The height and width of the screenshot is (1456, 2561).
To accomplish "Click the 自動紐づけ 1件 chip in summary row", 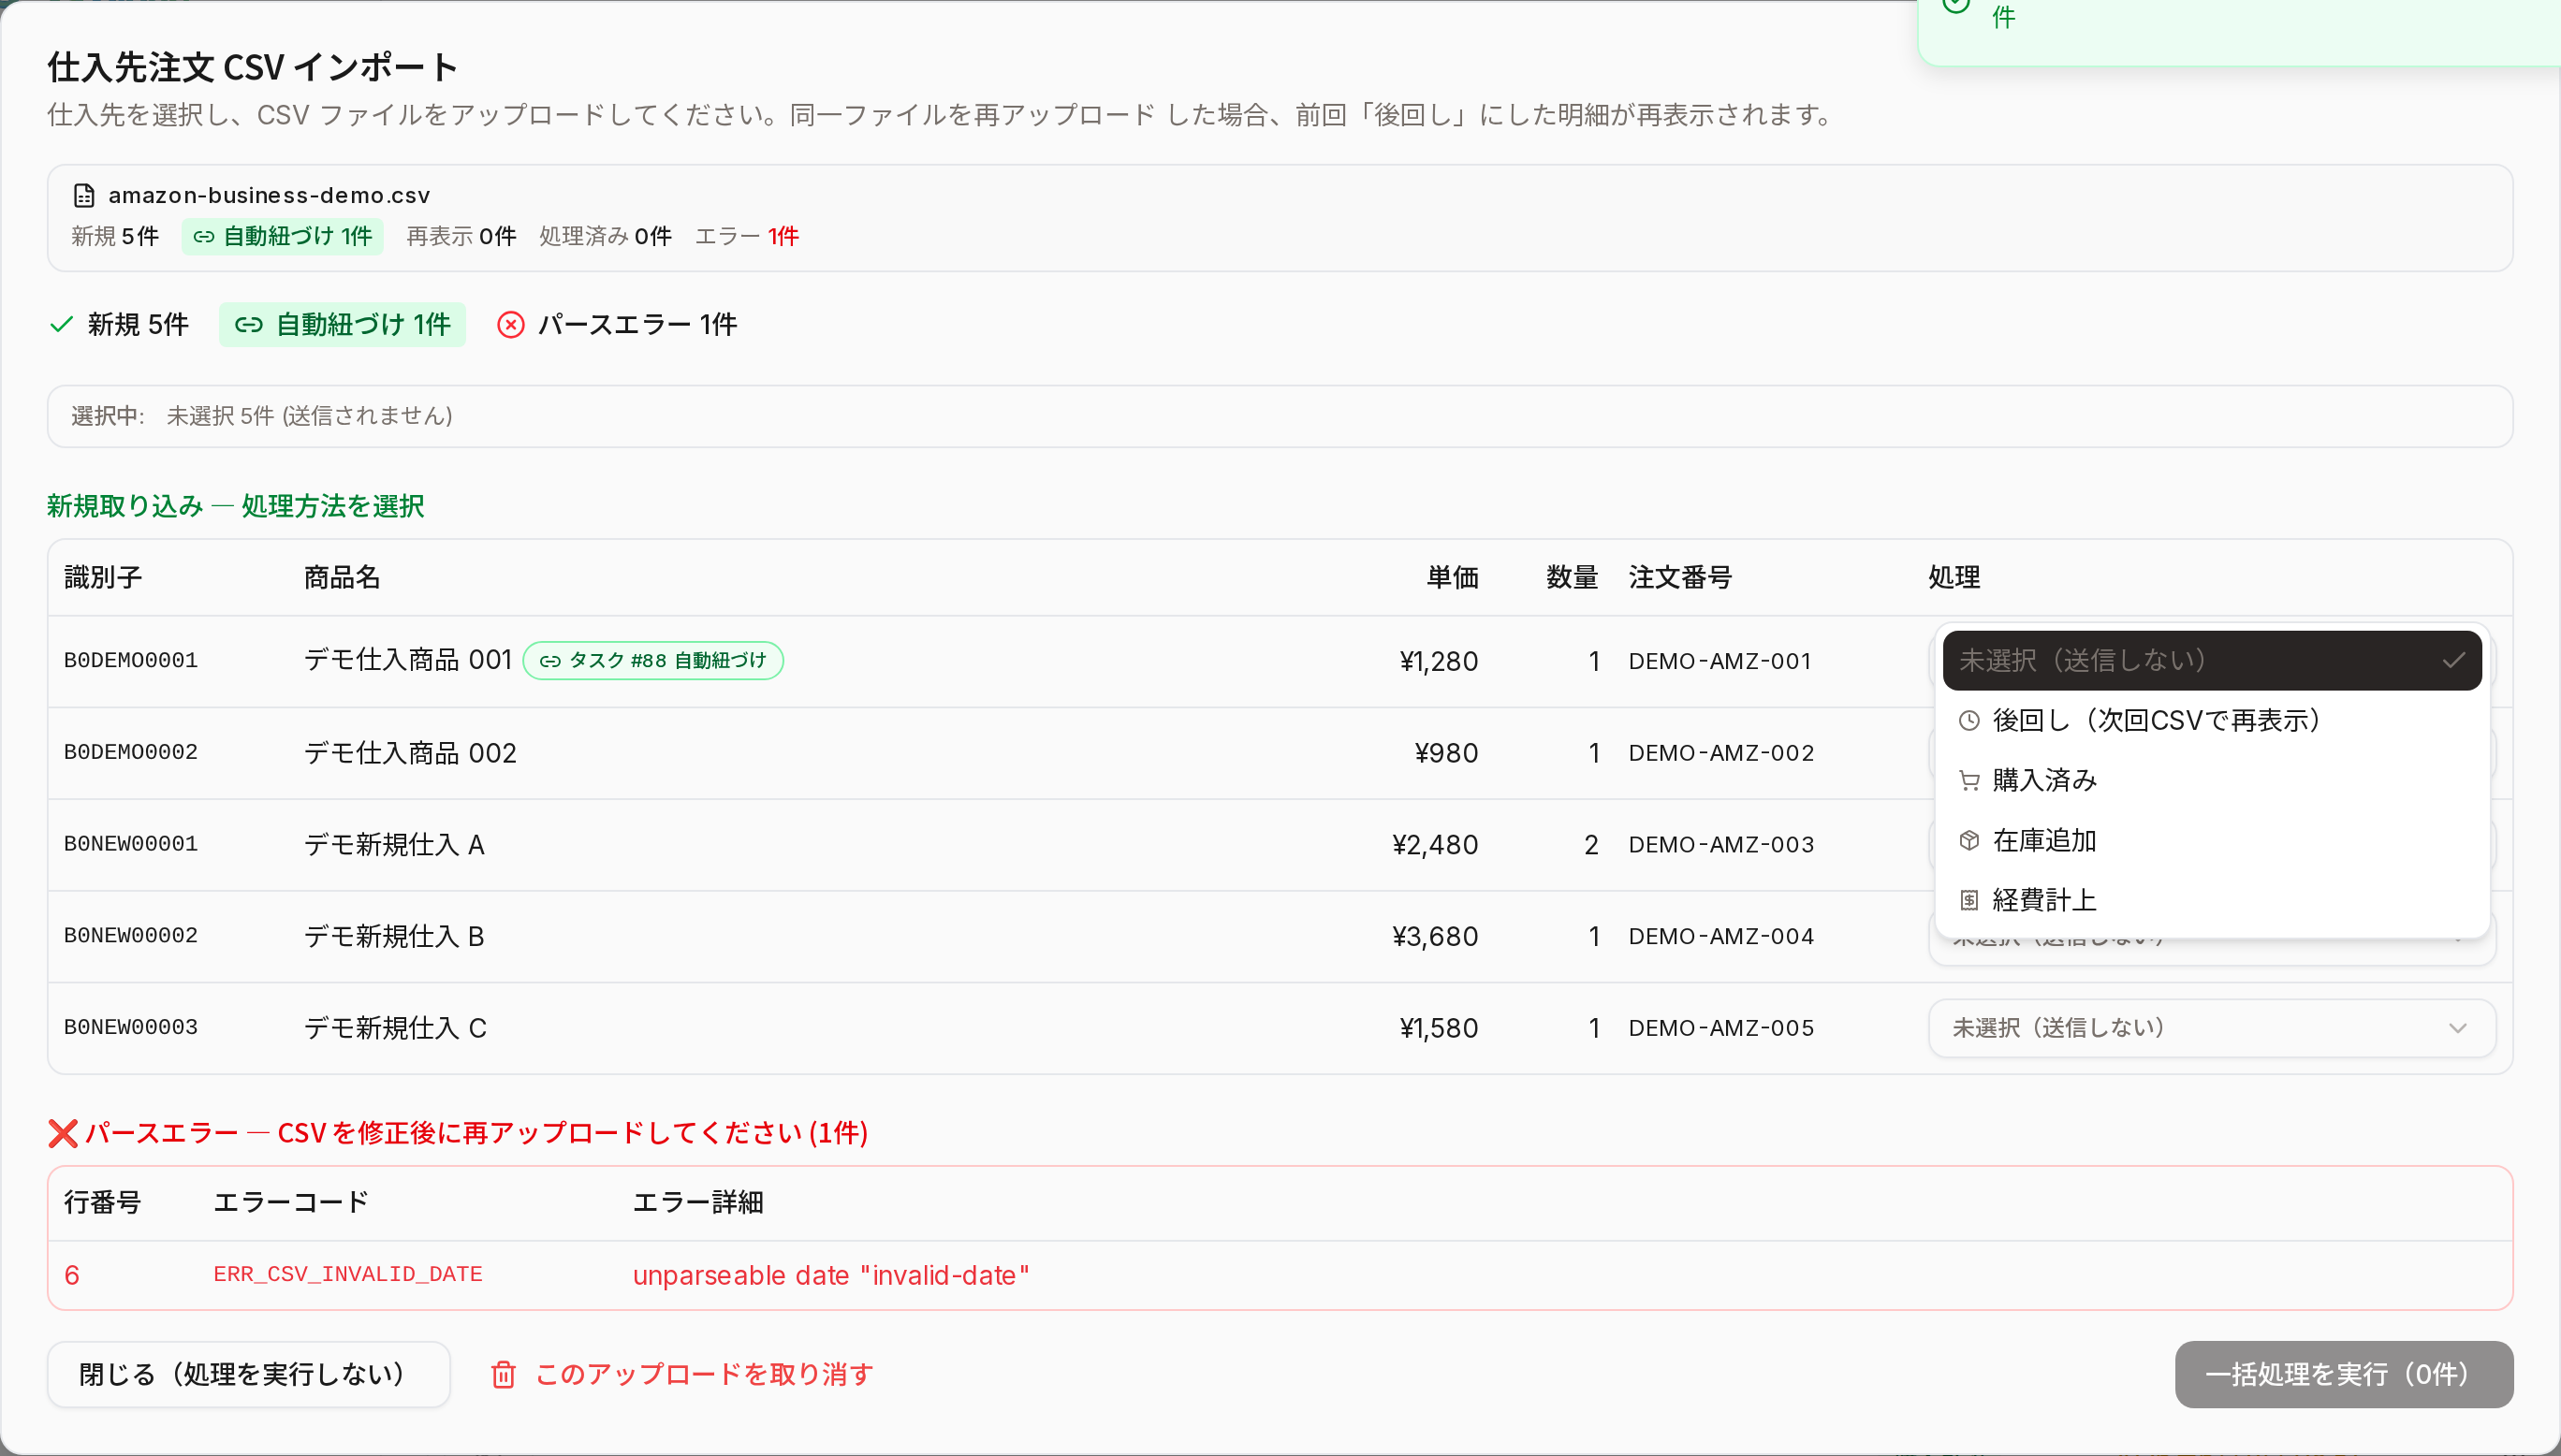I will click(342, 325).
